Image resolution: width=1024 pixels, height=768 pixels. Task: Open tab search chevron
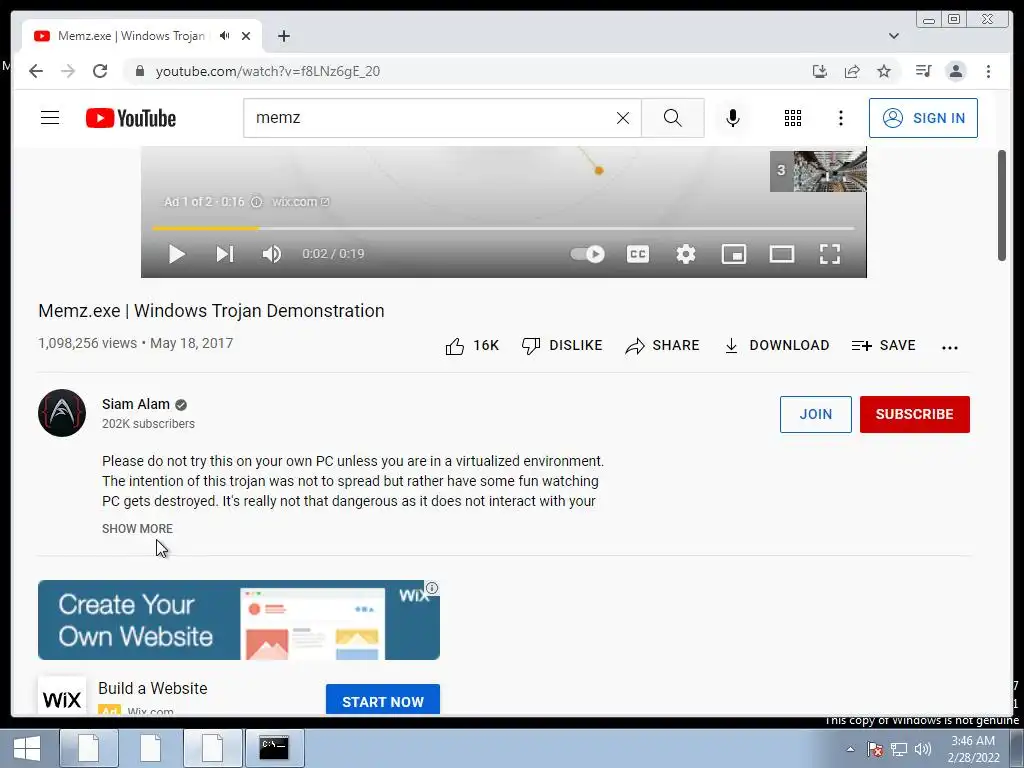pyautogui.click(x=894, y=36)
